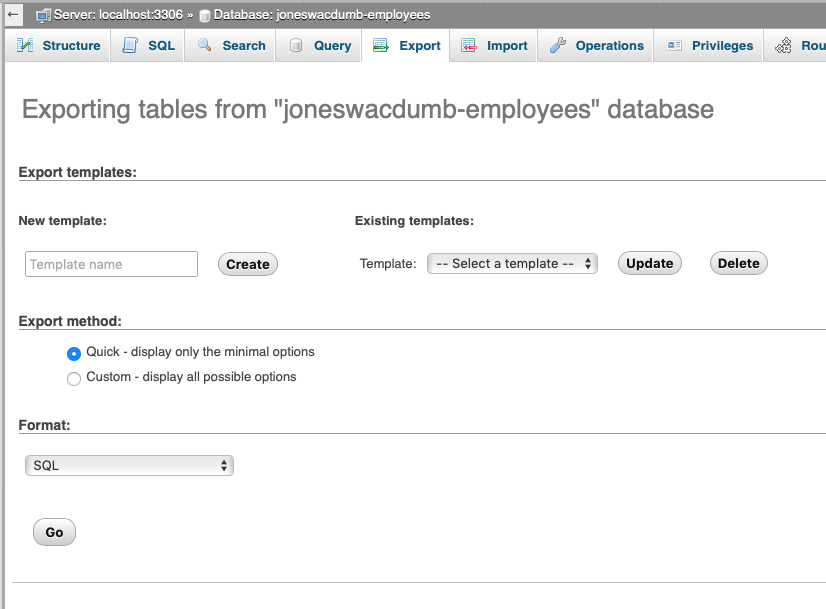The image size is (826, 609).
Task: Open the Format dropdown showing SQL
Action: click(x=128, y=465)
